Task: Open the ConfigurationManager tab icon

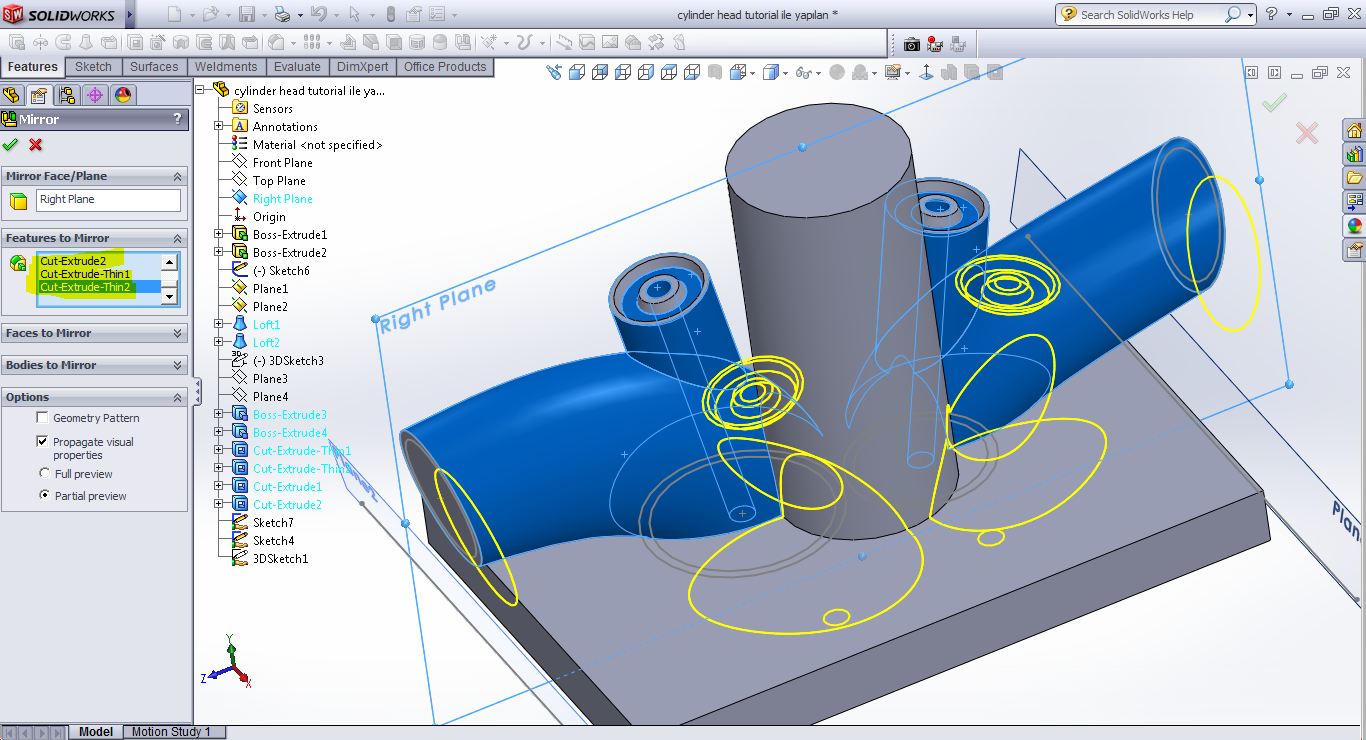Action: pos(67,95)
